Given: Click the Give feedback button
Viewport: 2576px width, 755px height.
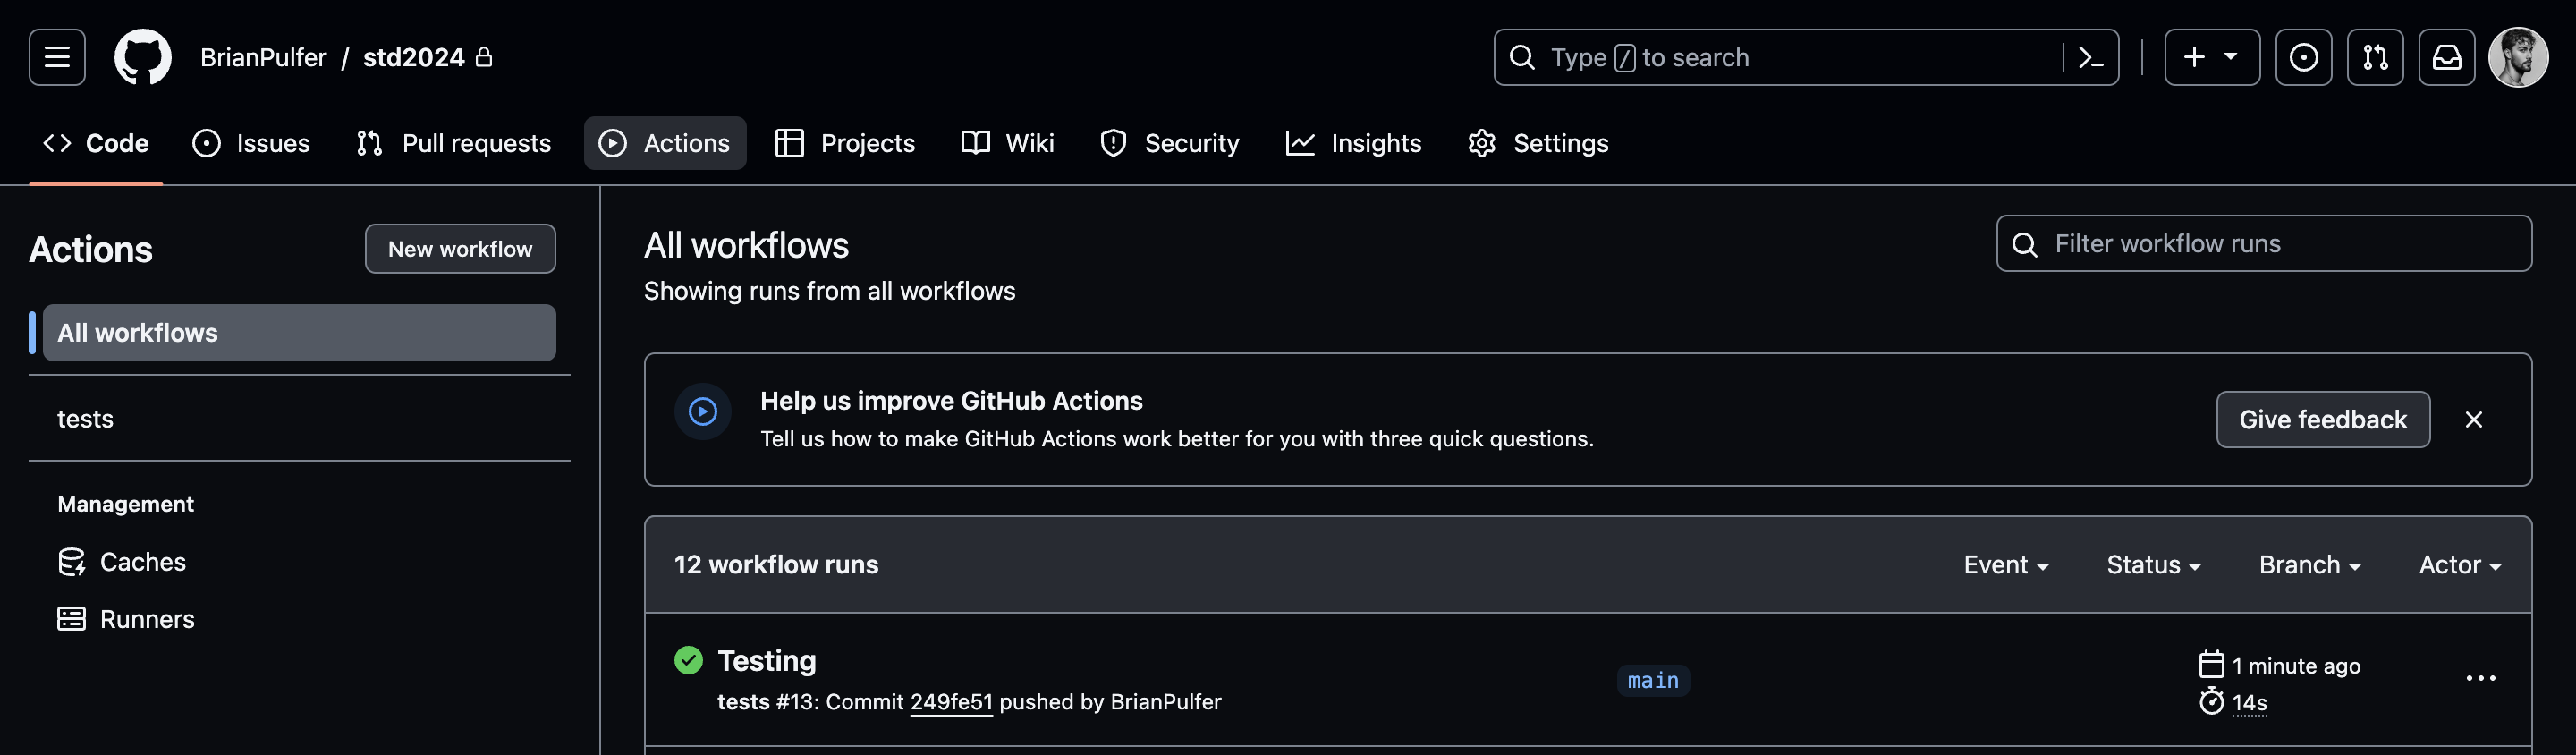Looking at the screenshot, I should coord(2323,419).
